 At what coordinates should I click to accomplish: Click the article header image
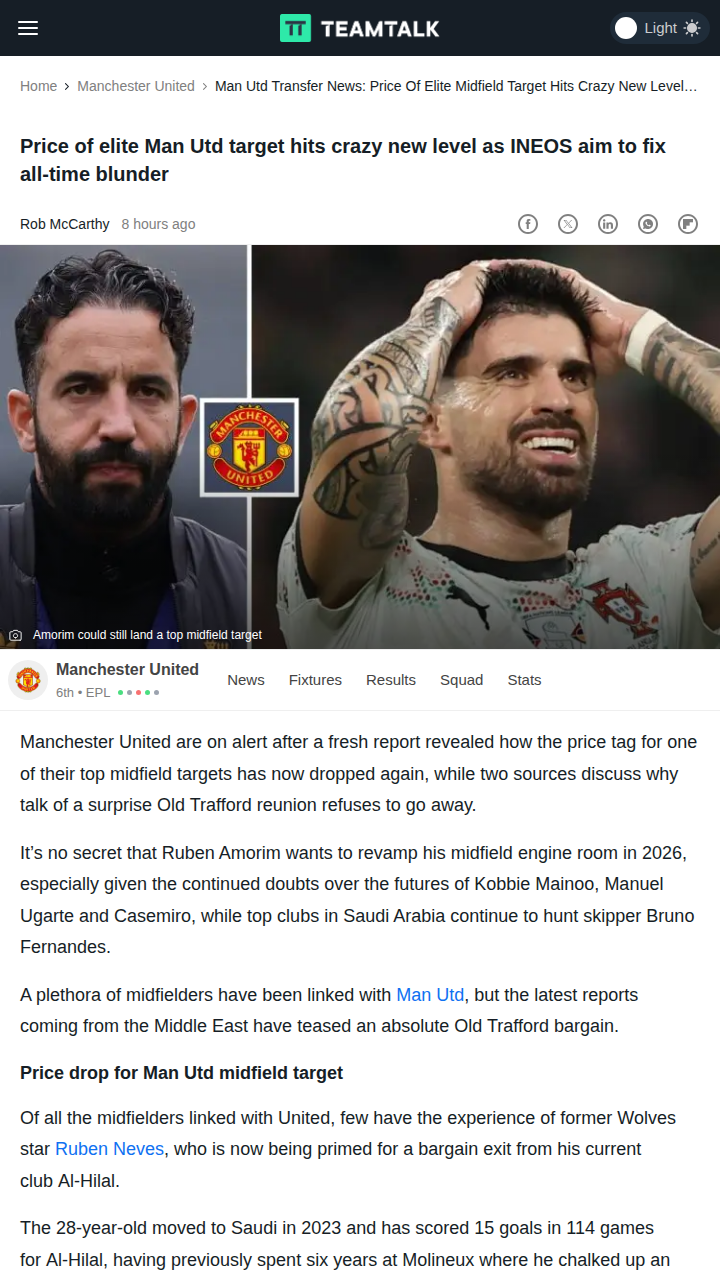[x=360, y=447]
